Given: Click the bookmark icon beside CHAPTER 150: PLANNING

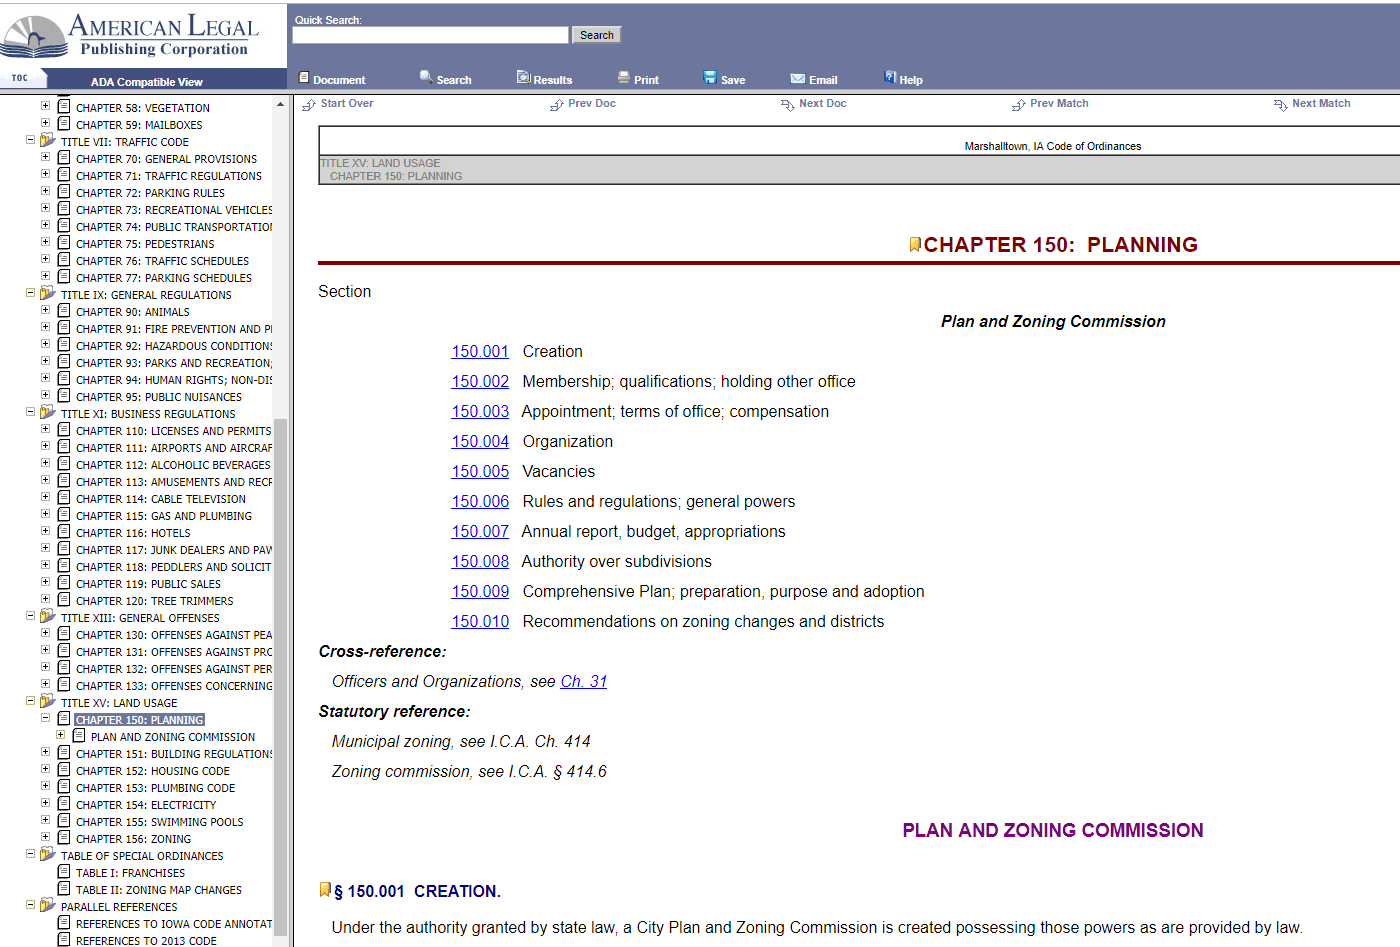Looking at the screenshot, I should pos(913,243).
